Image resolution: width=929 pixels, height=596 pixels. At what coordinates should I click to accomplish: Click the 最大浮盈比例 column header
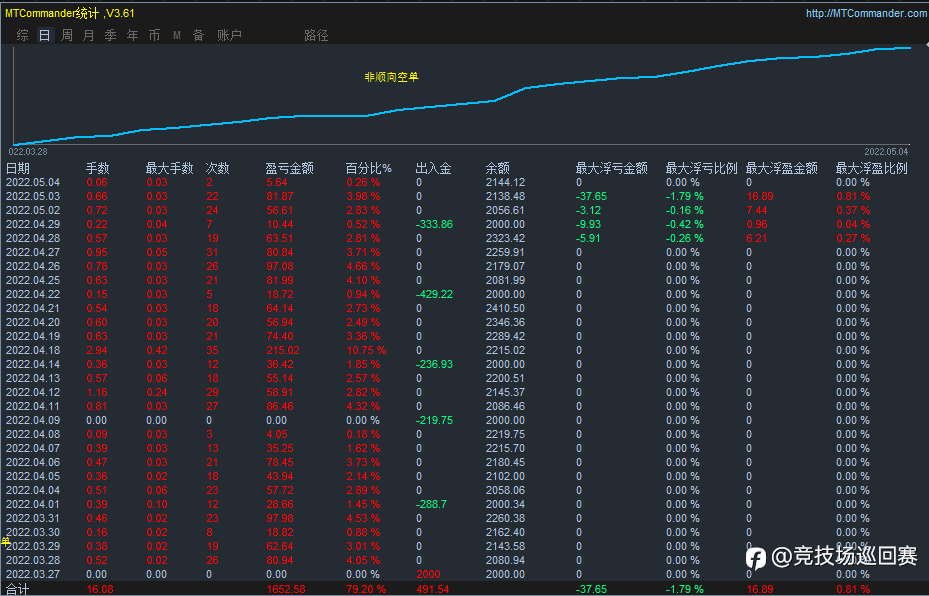point(872,168)
